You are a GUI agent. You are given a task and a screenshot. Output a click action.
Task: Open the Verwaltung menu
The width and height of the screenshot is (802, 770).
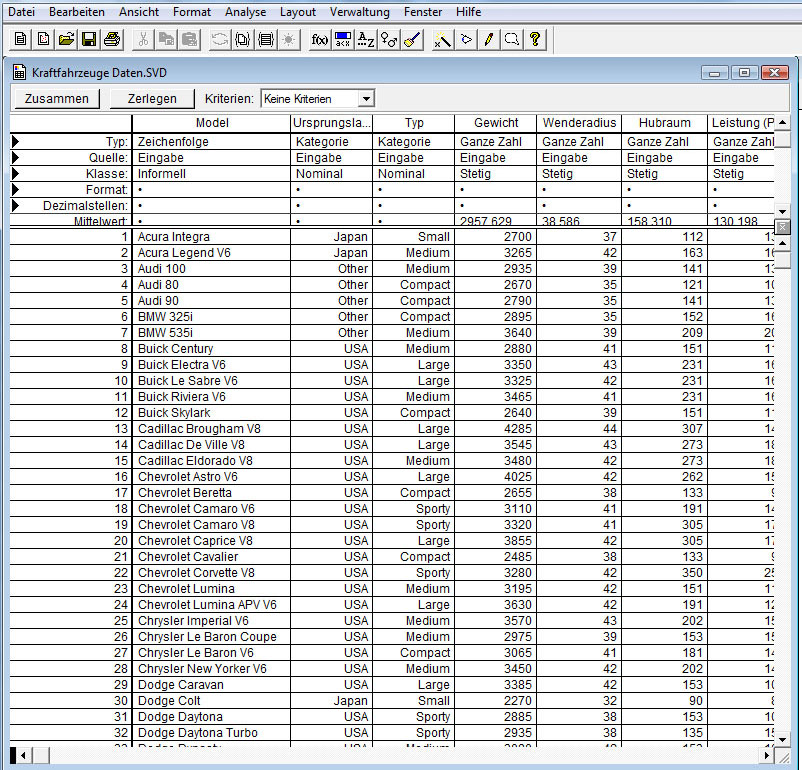pyautogui.click(x=360, y=12)
